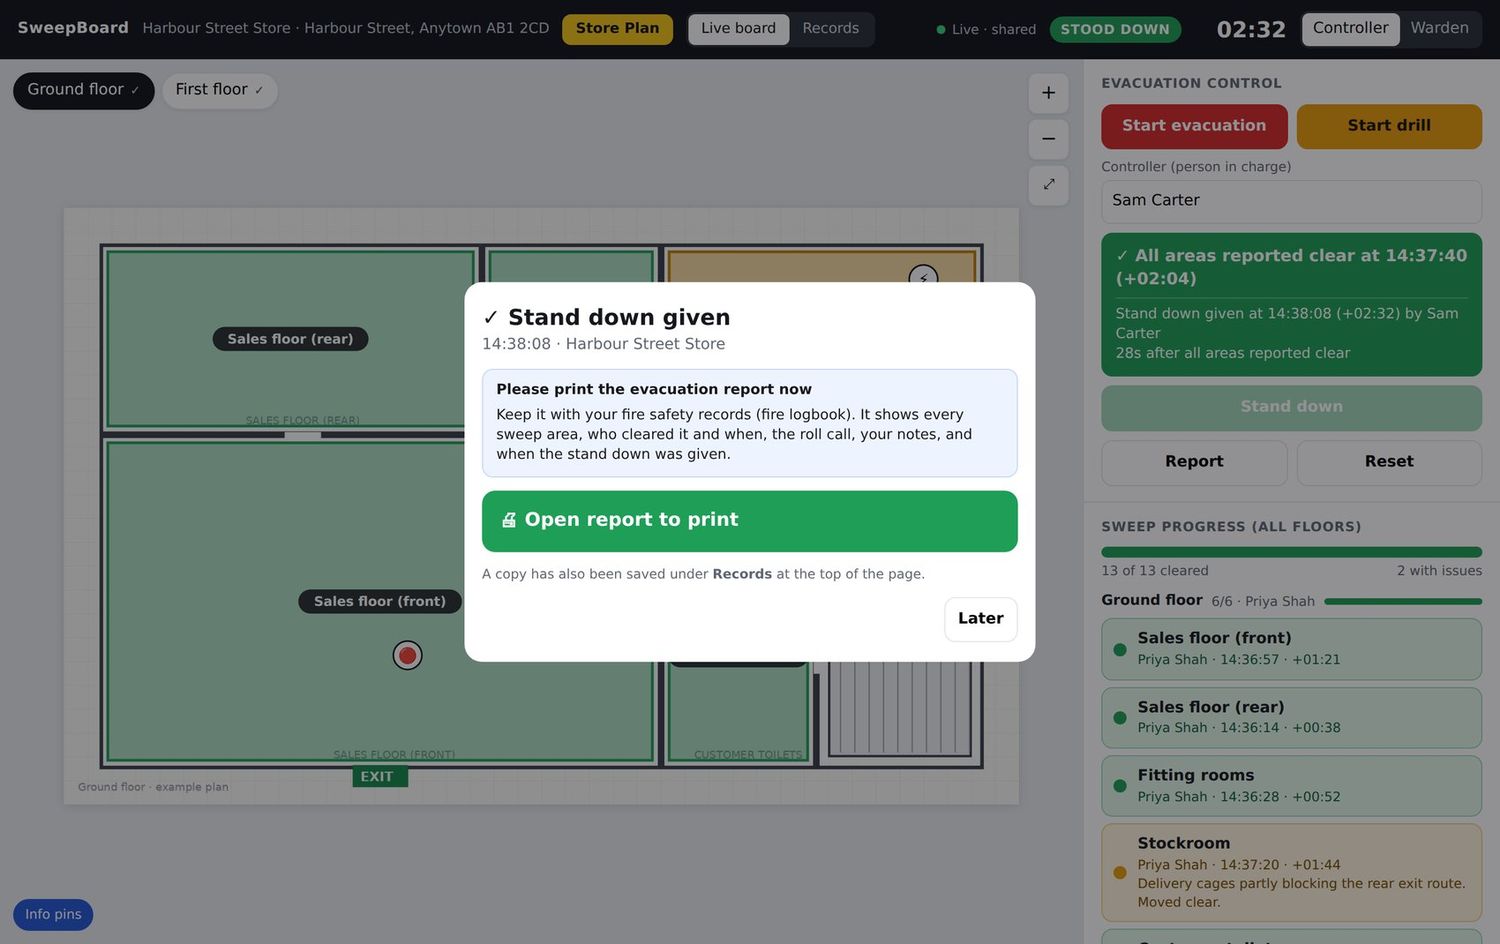Image resolution: width=1500 pixels, height=944 pixels.
Task: Click the 02:32 elapsed timer
Action: click(1251, 30)
